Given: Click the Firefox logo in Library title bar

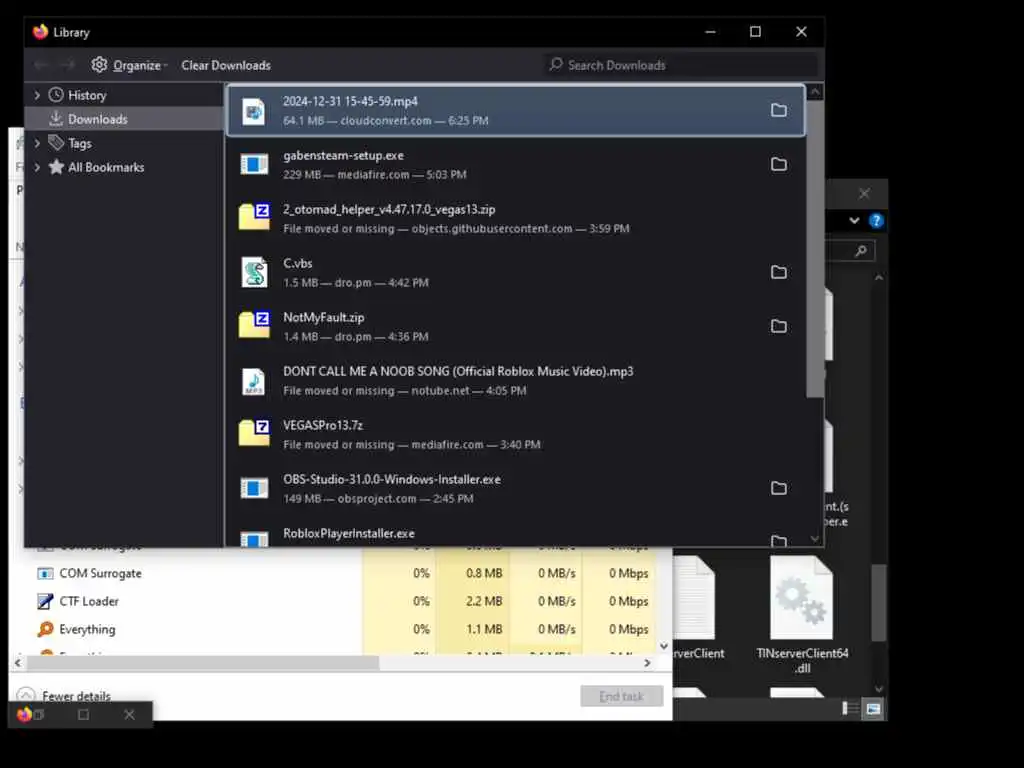Looking at the screenshot, I should tap(40, 31).
